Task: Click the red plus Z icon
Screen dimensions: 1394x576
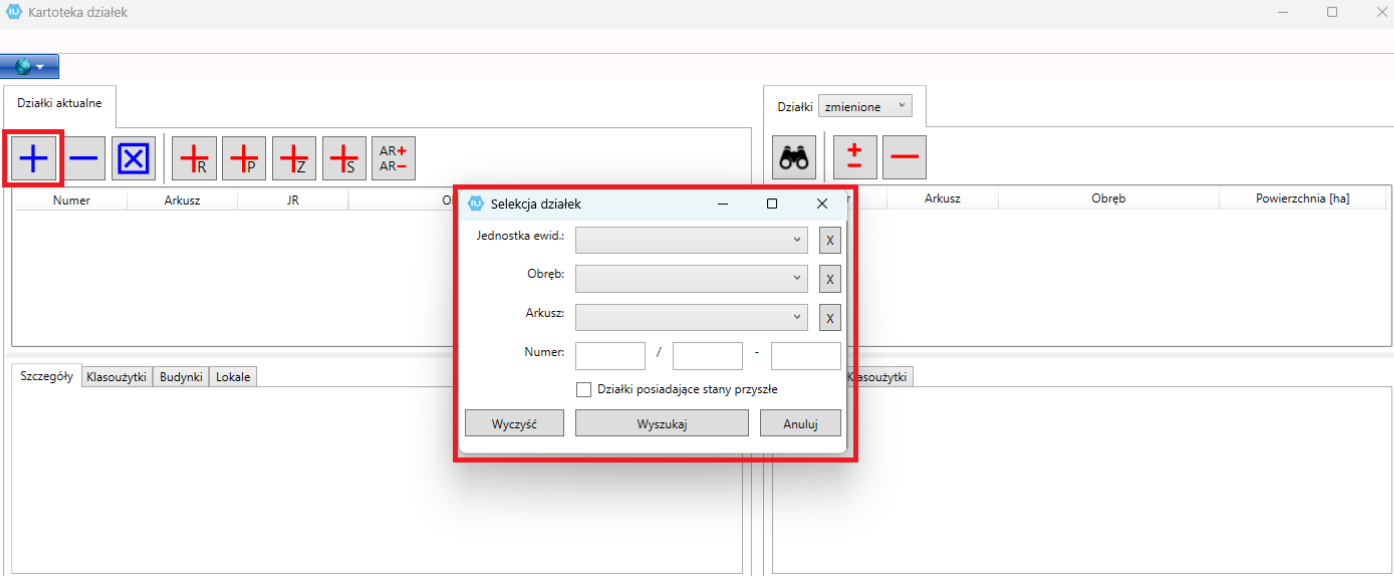Action: [294, 158]
